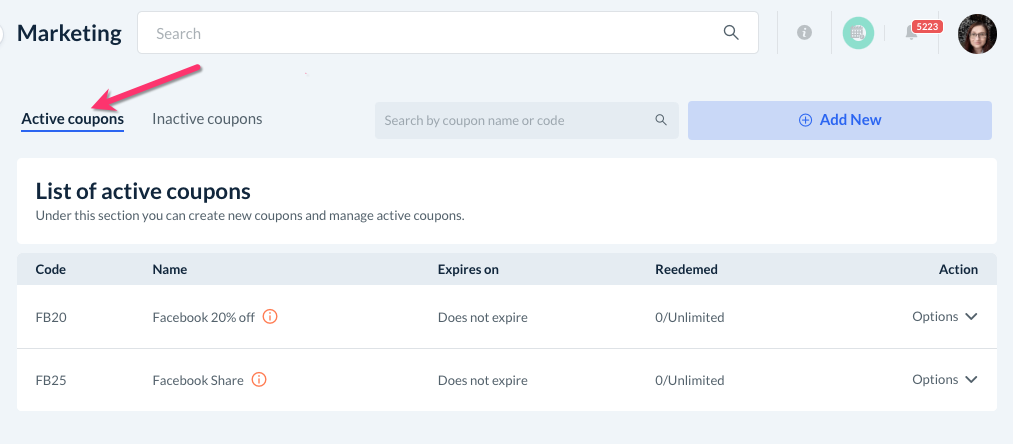
Task: Select the FB25 coupon code
Action: [51, 380]
